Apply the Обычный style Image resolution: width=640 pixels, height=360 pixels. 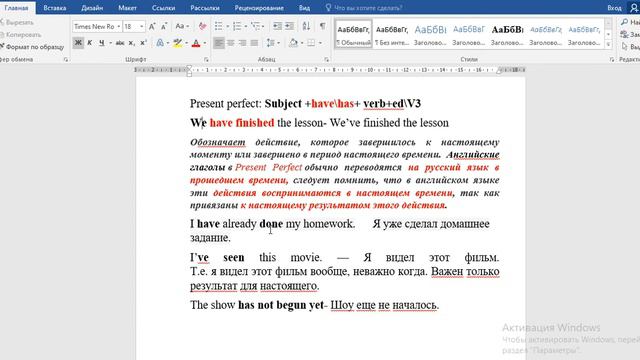coord(353,34)
